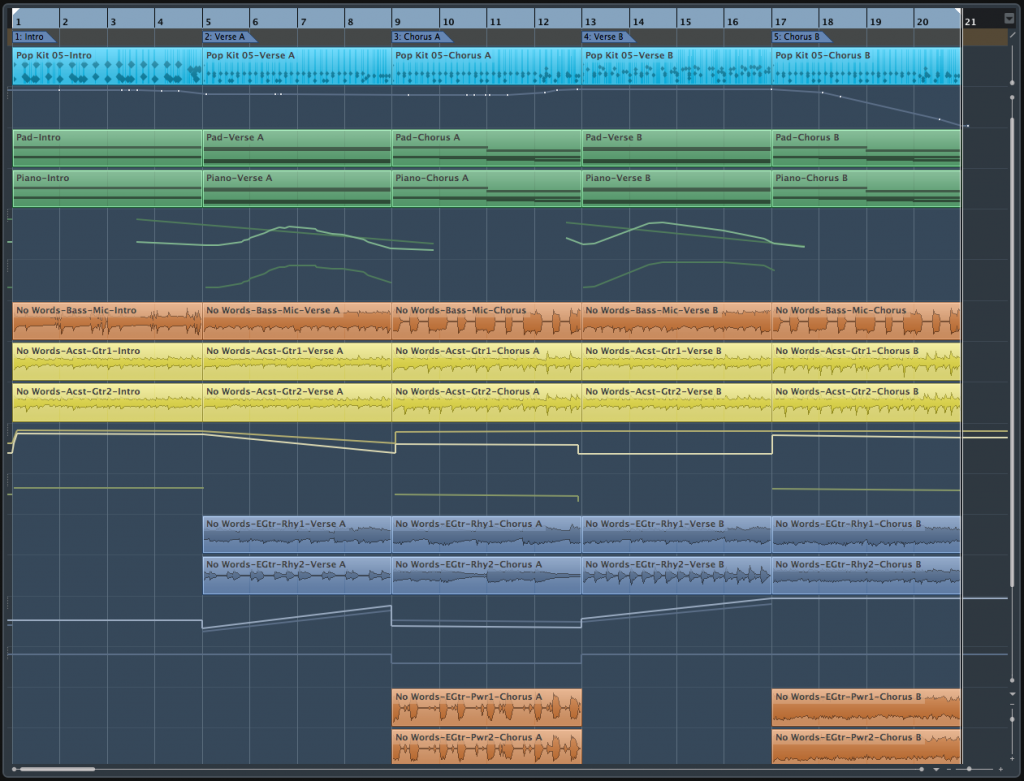Select the Piano-Chorus A MIDI clip
The width and height of the screenshot is (1024, 781).
(487, 189)
